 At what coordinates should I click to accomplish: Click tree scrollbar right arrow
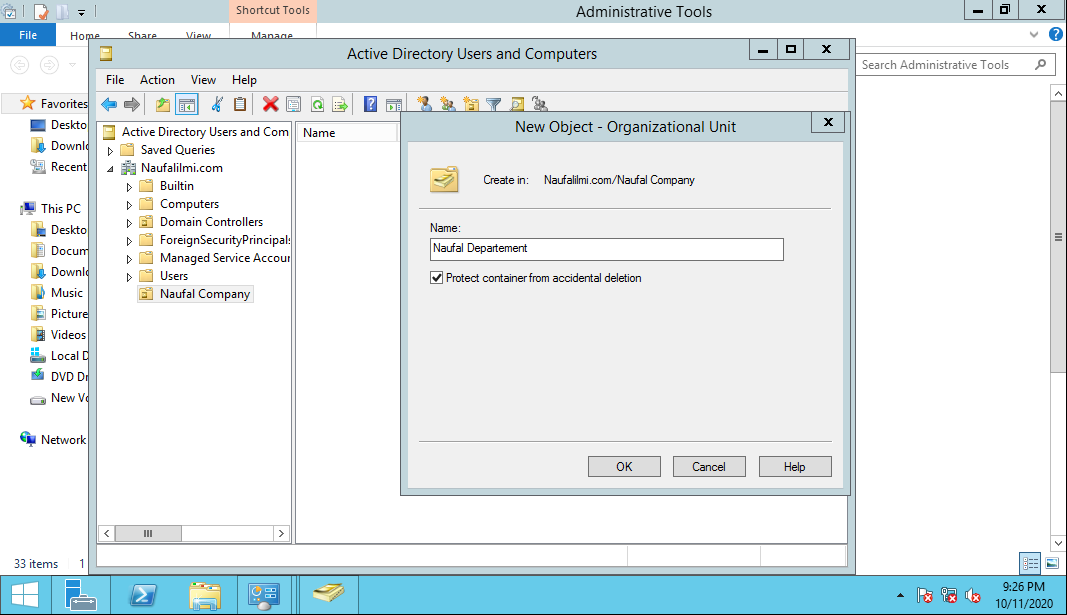point(281,533)
